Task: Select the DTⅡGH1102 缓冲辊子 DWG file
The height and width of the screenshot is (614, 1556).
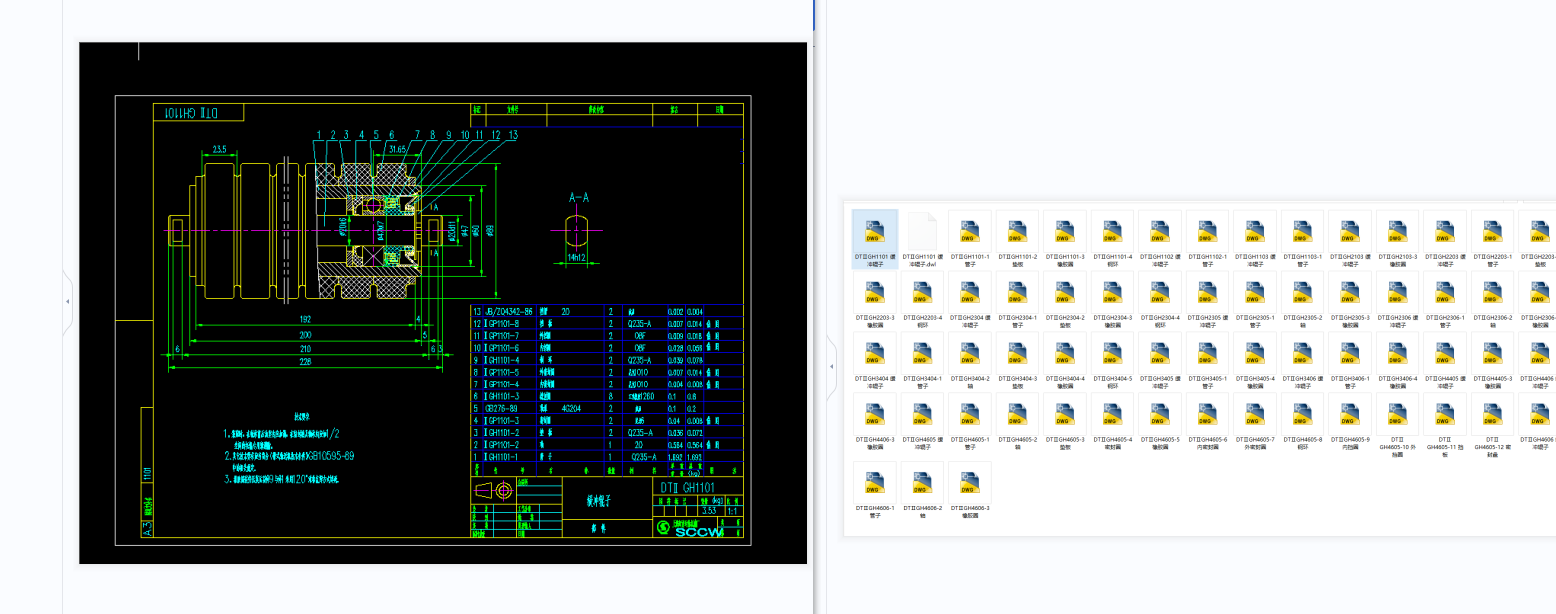Action: pos(1160,239)
